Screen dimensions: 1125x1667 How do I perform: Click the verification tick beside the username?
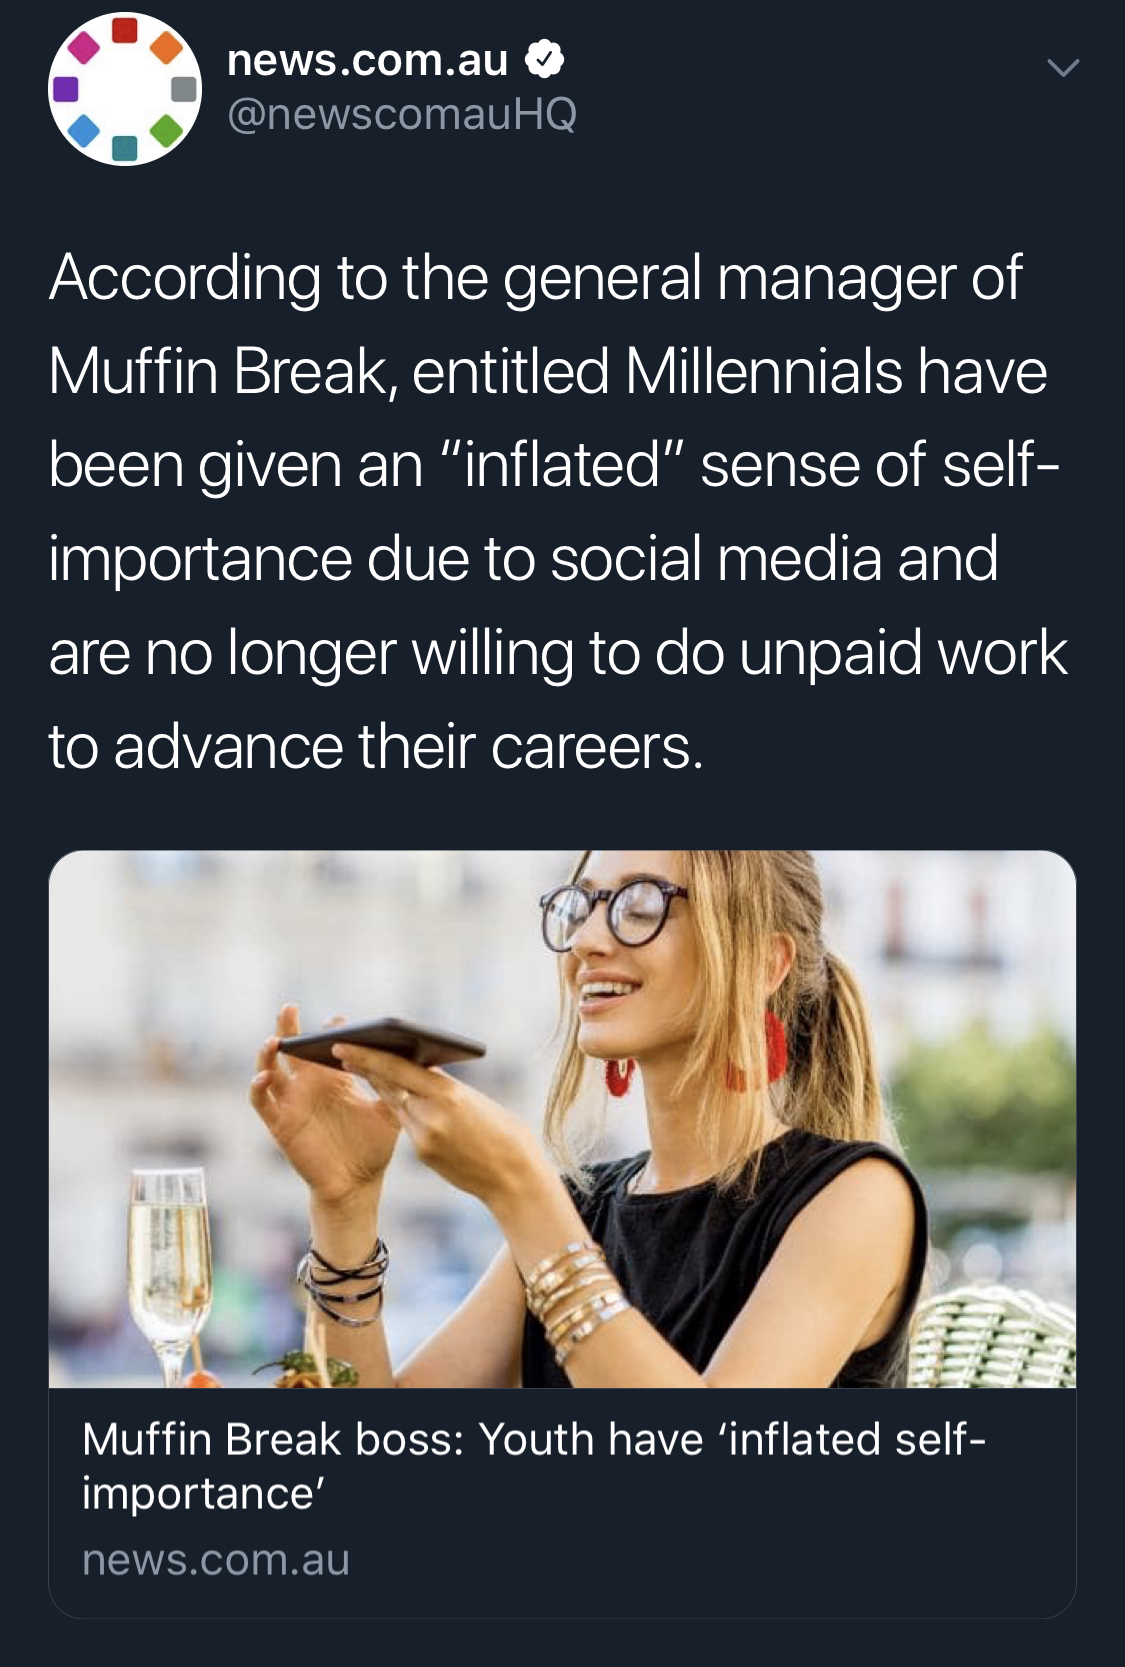click(x=543, y=60)
